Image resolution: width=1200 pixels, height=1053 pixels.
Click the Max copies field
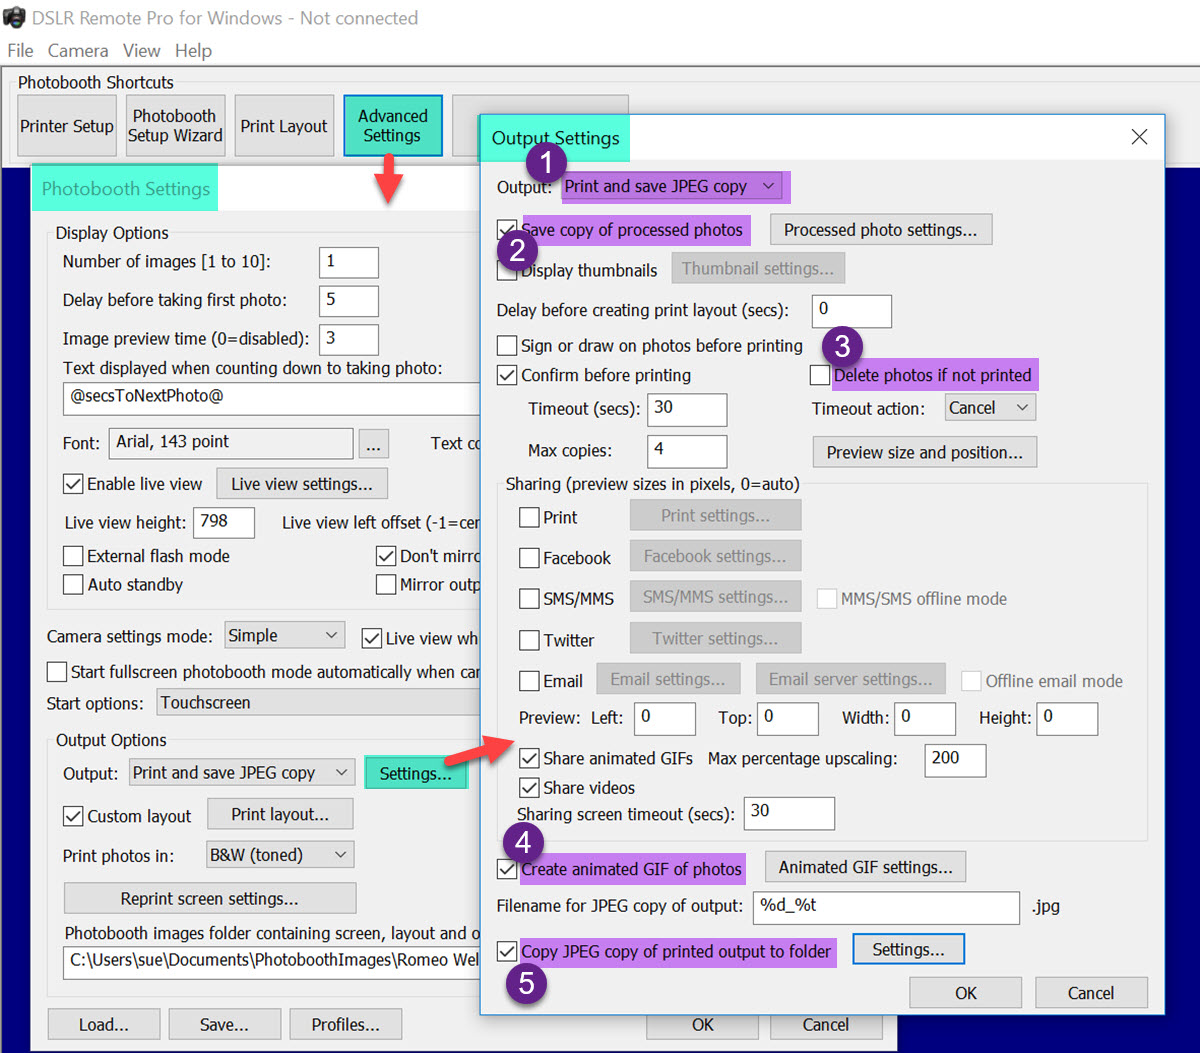[x=687, y=451]
